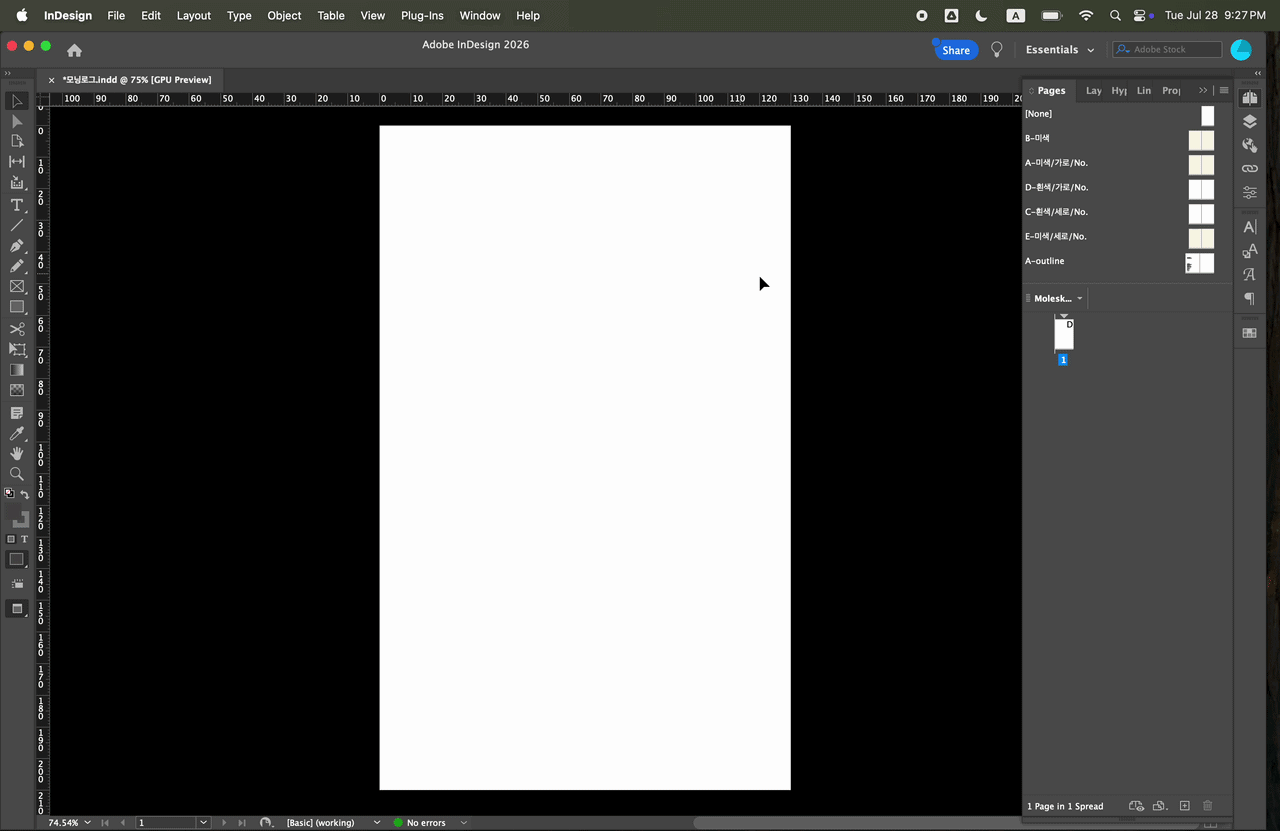This screenshot has width=1280, height=831.
Task: Select the Gradient Swatch tool
Action: (x=17, y=370)
